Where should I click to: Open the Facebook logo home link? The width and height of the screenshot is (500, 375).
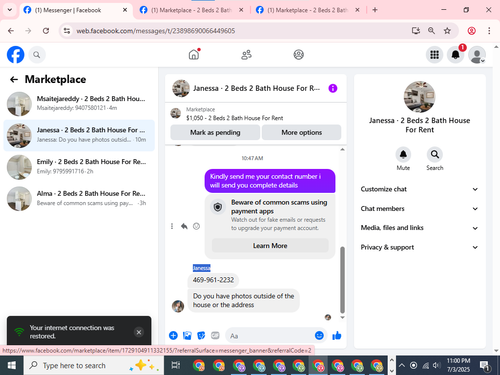[15, 55]
